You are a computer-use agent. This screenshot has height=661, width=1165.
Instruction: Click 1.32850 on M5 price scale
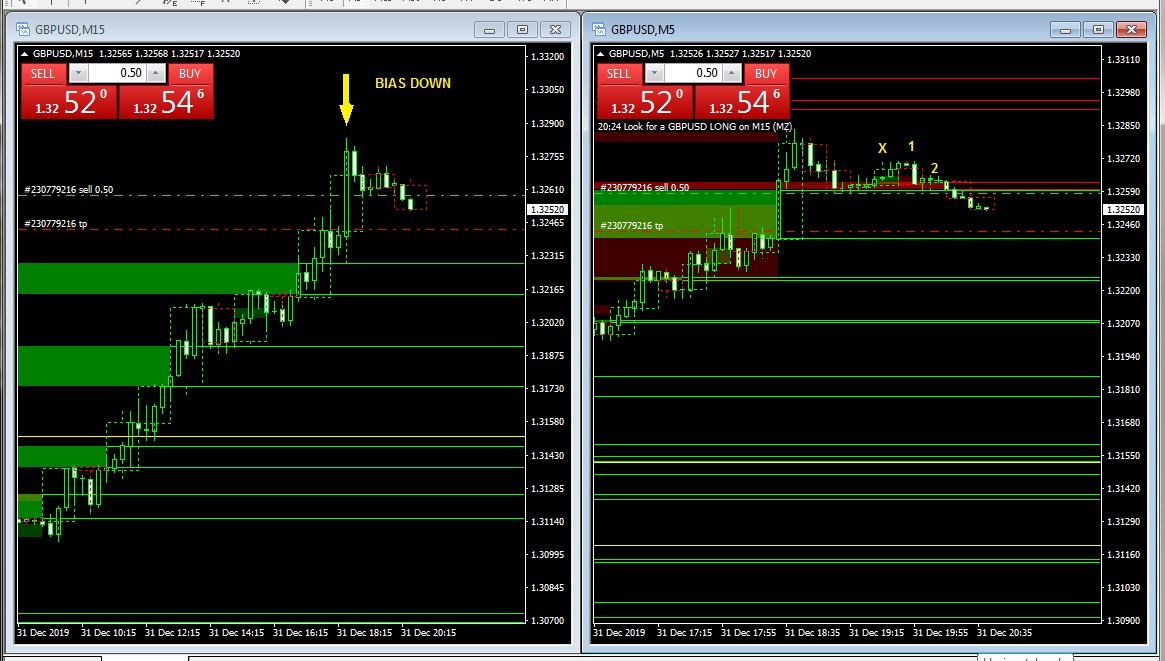[x=1123, y=126]
